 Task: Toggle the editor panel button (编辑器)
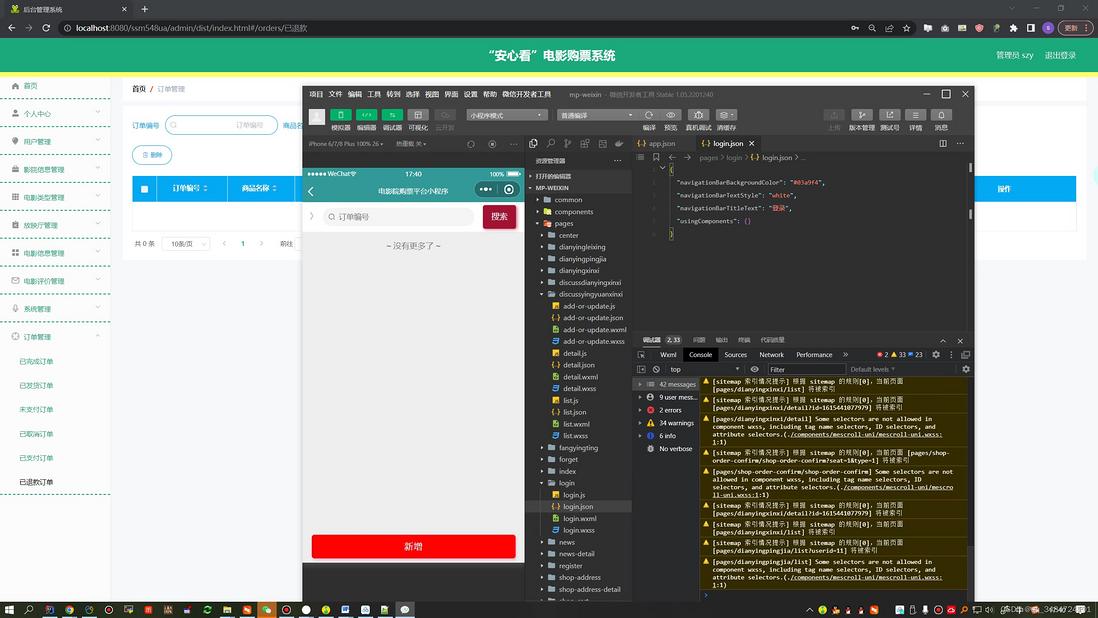367,115
